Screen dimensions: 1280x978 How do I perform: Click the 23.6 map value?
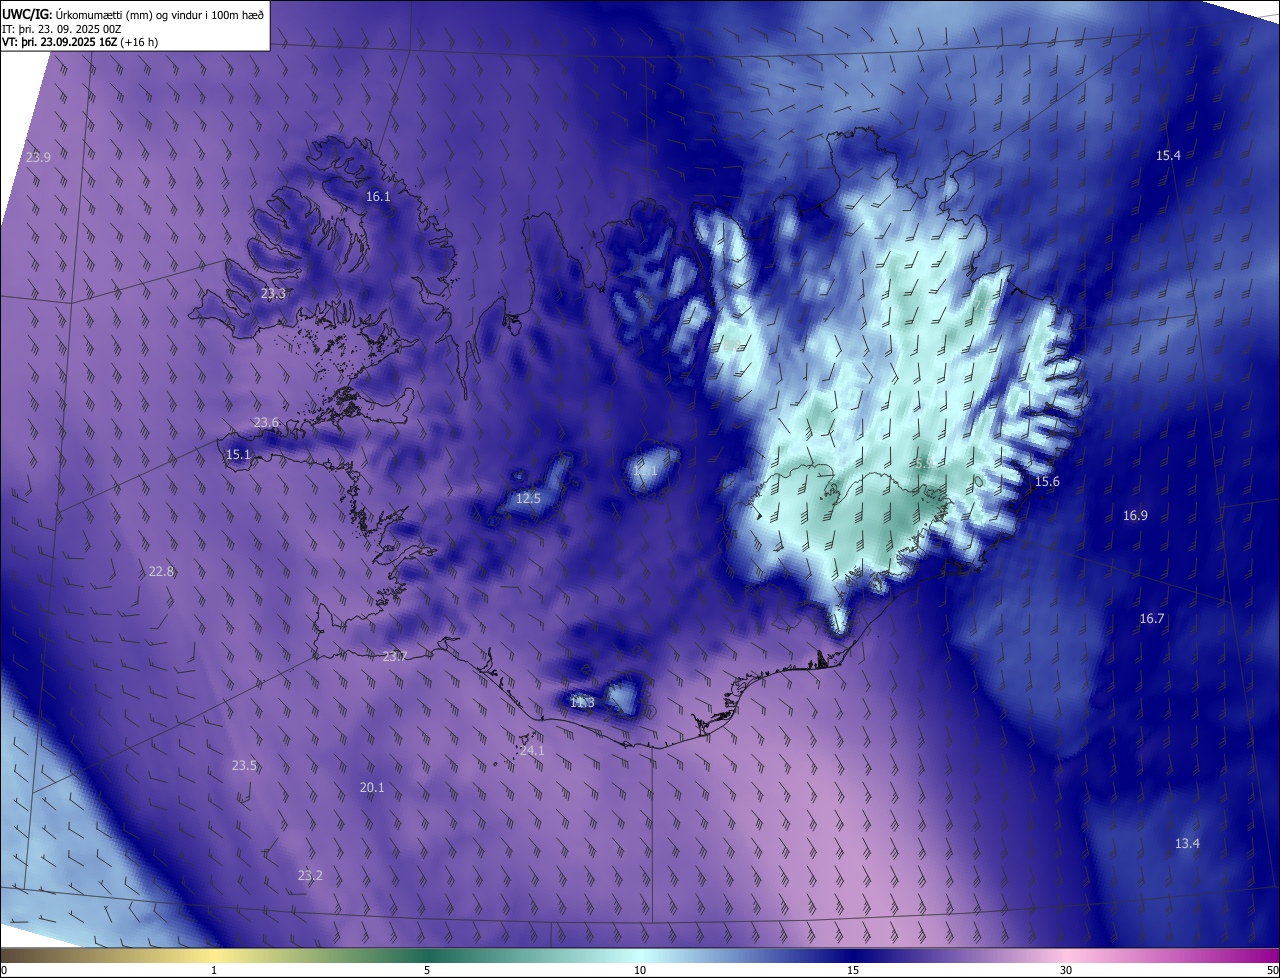(x=266, y=422)
